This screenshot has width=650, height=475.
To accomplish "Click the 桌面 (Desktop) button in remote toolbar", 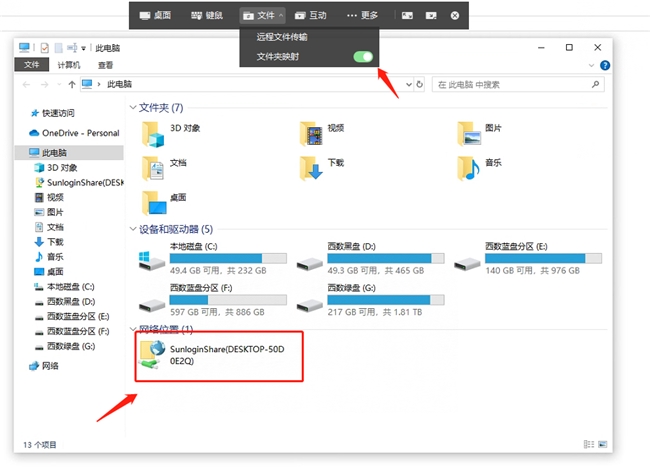I will (155, 15).
